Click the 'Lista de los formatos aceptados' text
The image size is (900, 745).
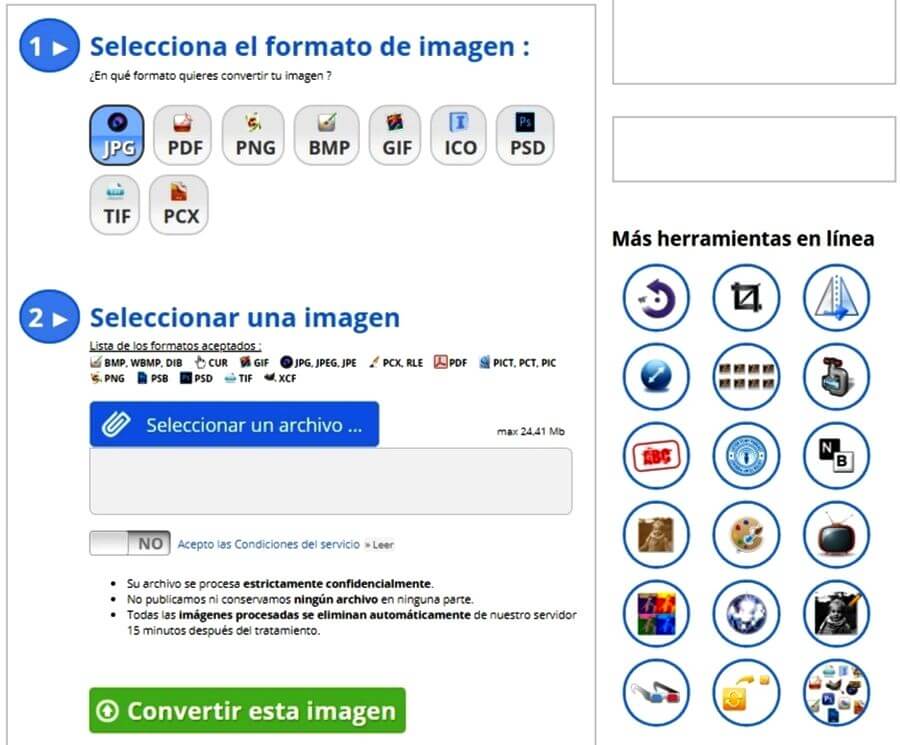pyautogui.click(x=175, y=346)
